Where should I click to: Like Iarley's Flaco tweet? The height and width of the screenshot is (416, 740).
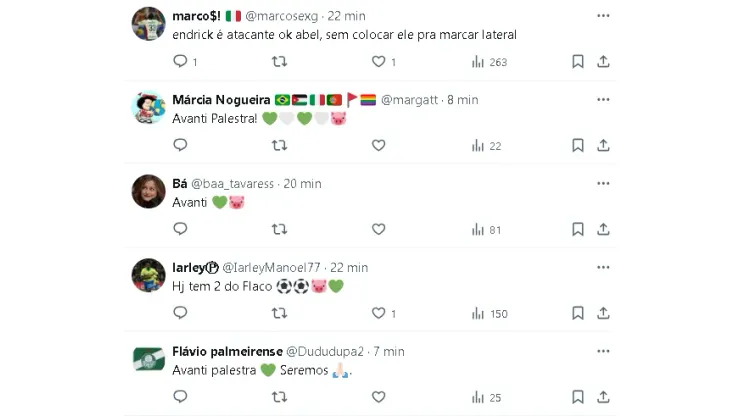pos(378,314)
